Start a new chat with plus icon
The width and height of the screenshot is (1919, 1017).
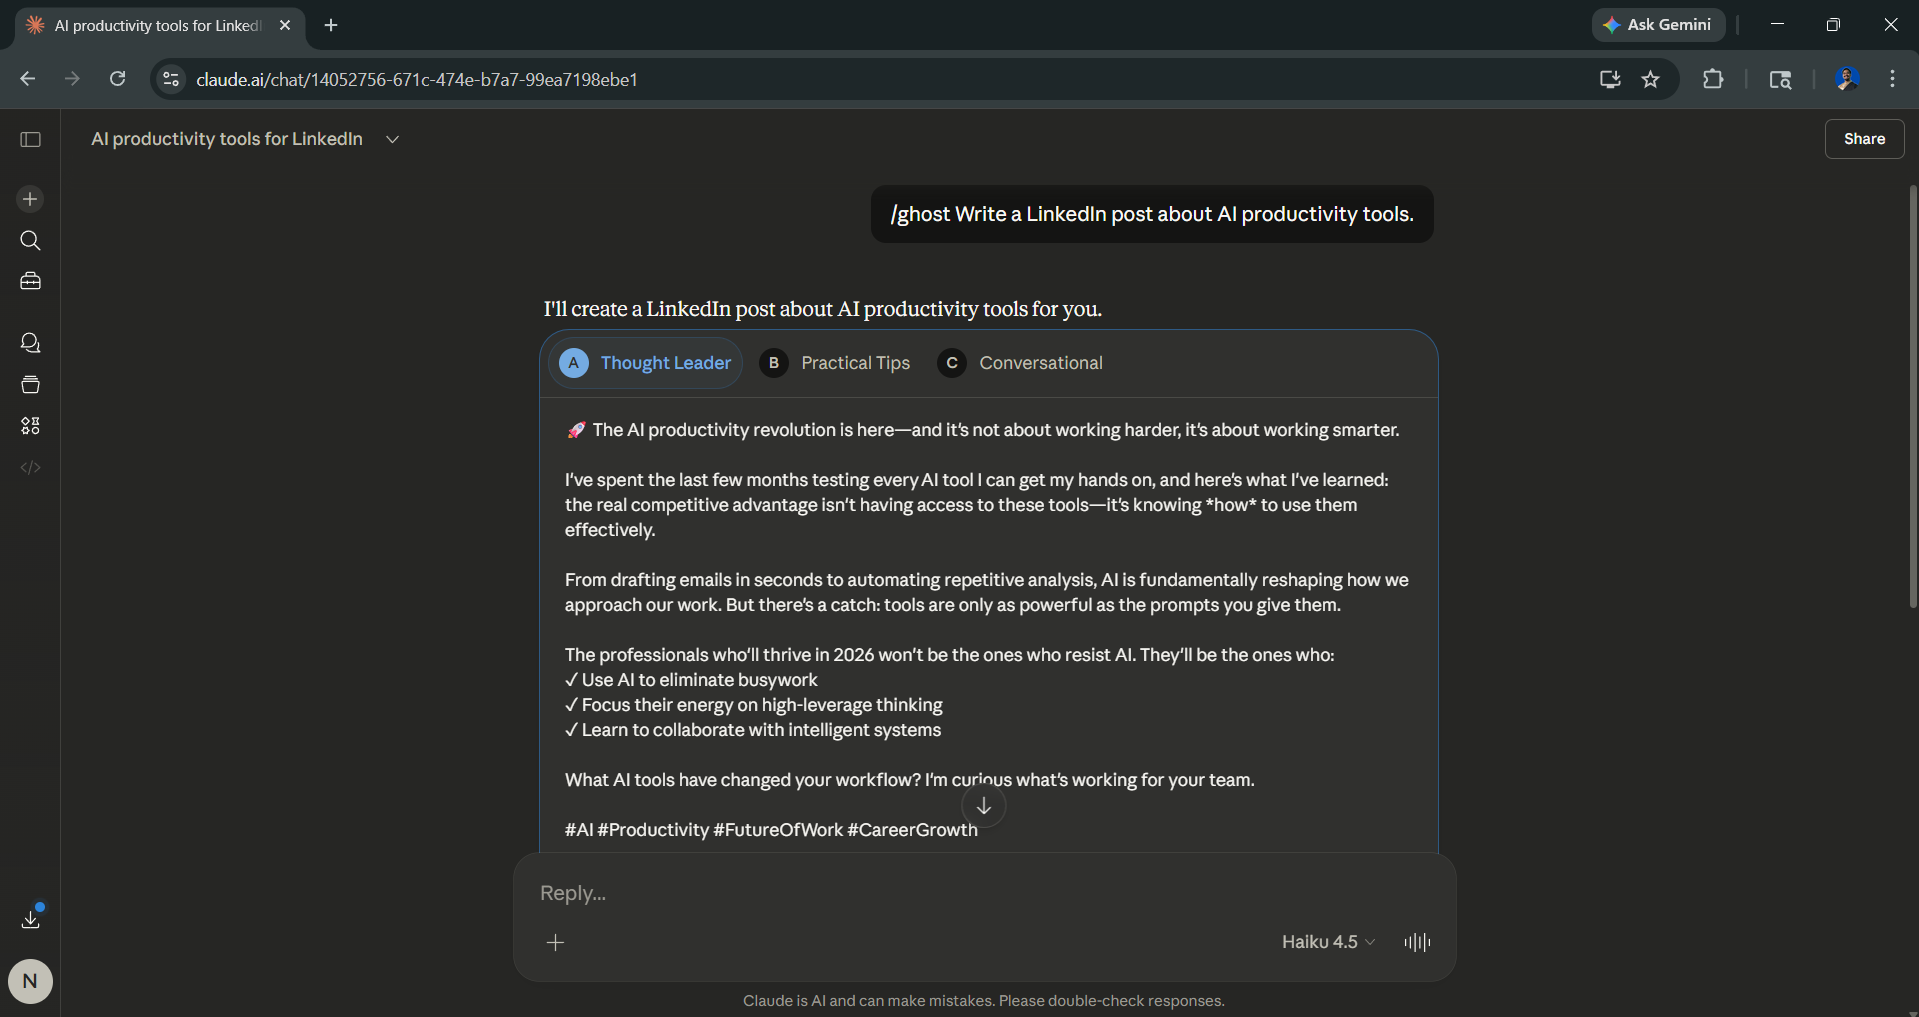30,199
